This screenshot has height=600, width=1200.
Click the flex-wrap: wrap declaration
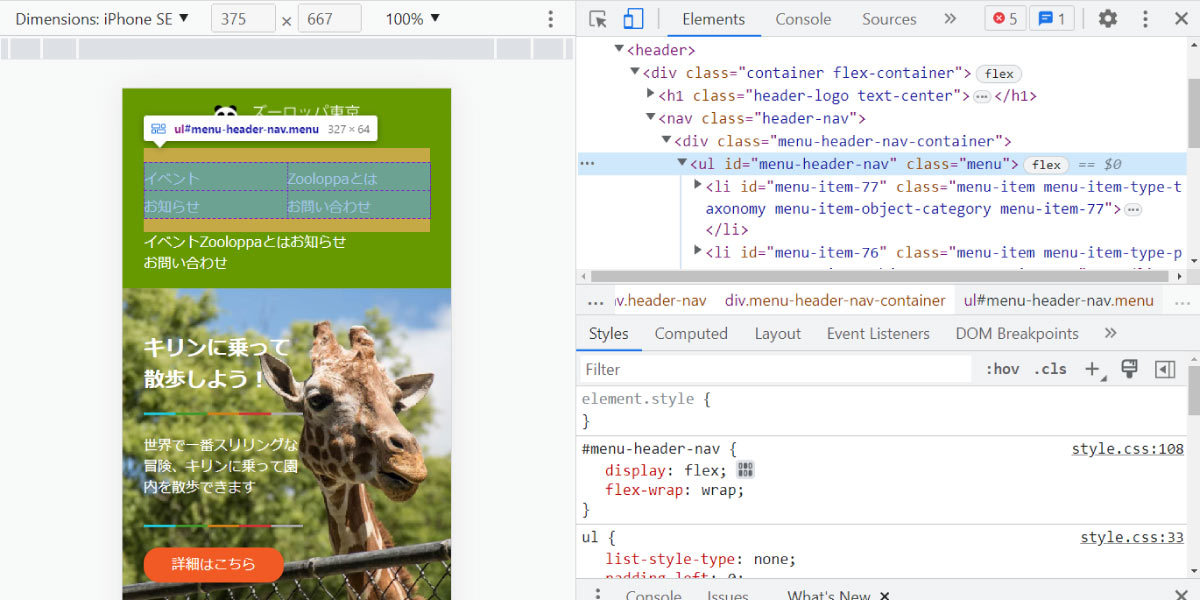[x=674, y=490]
